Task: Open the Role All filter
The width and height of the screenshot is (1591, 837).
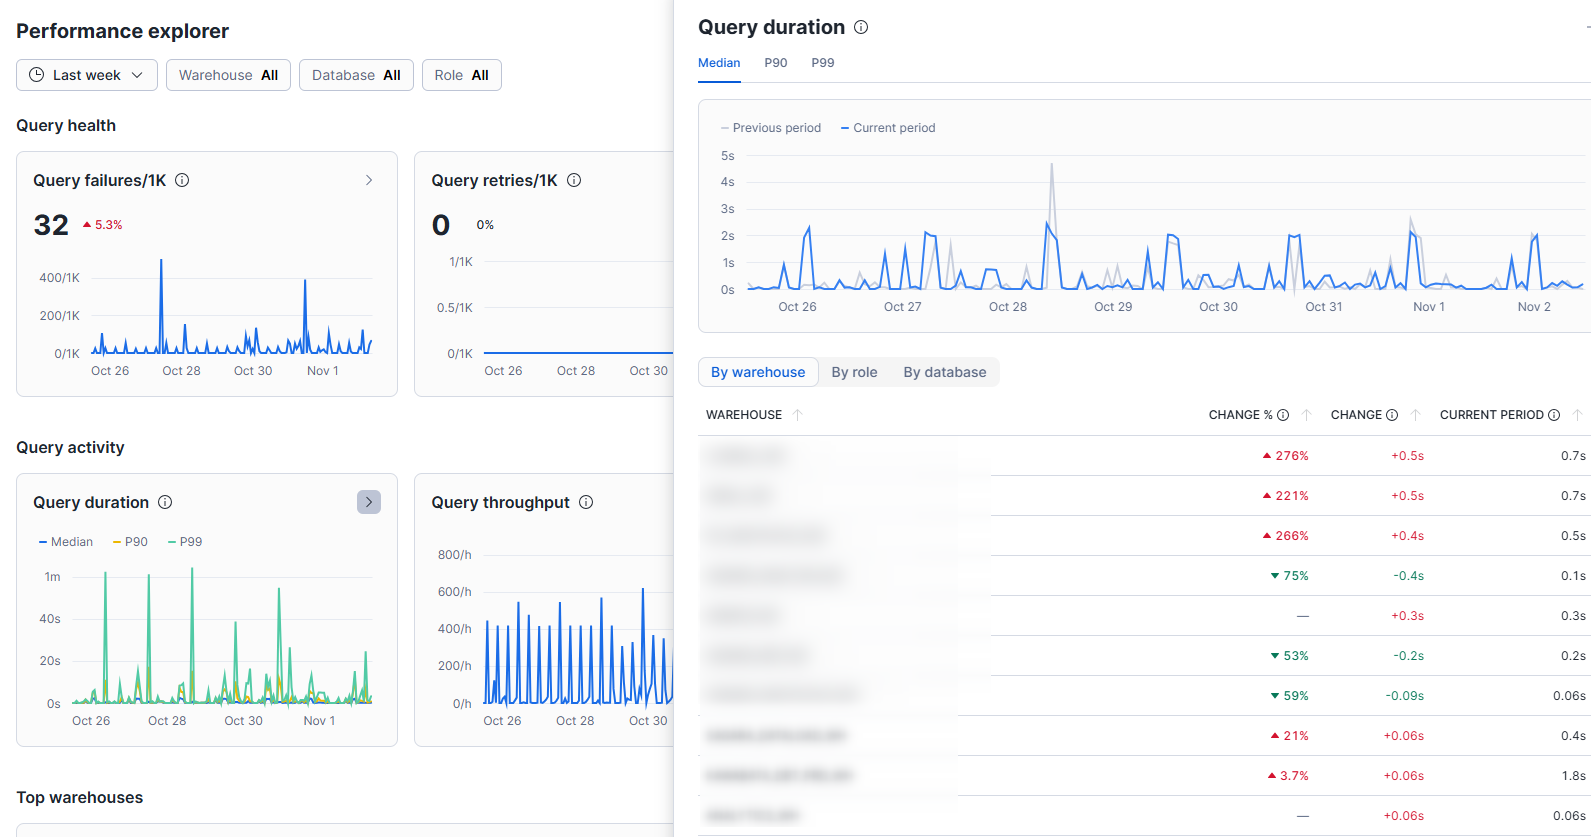Action: pos(461,75)
